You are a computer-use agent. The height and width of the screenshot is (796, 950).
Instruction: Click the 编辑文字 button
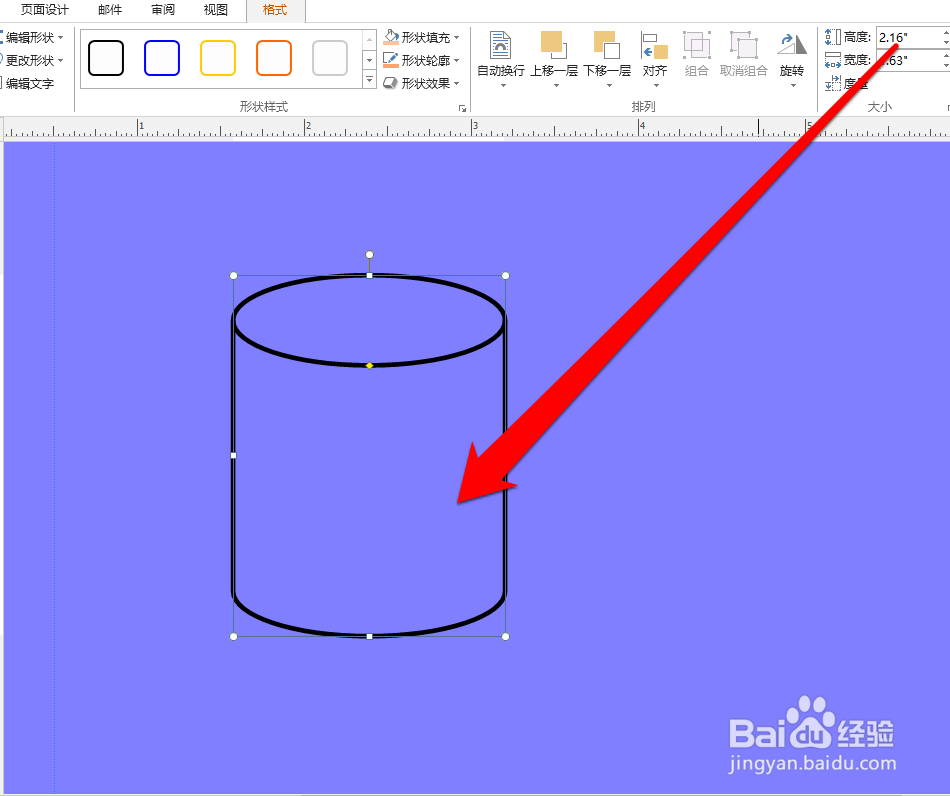28,83
